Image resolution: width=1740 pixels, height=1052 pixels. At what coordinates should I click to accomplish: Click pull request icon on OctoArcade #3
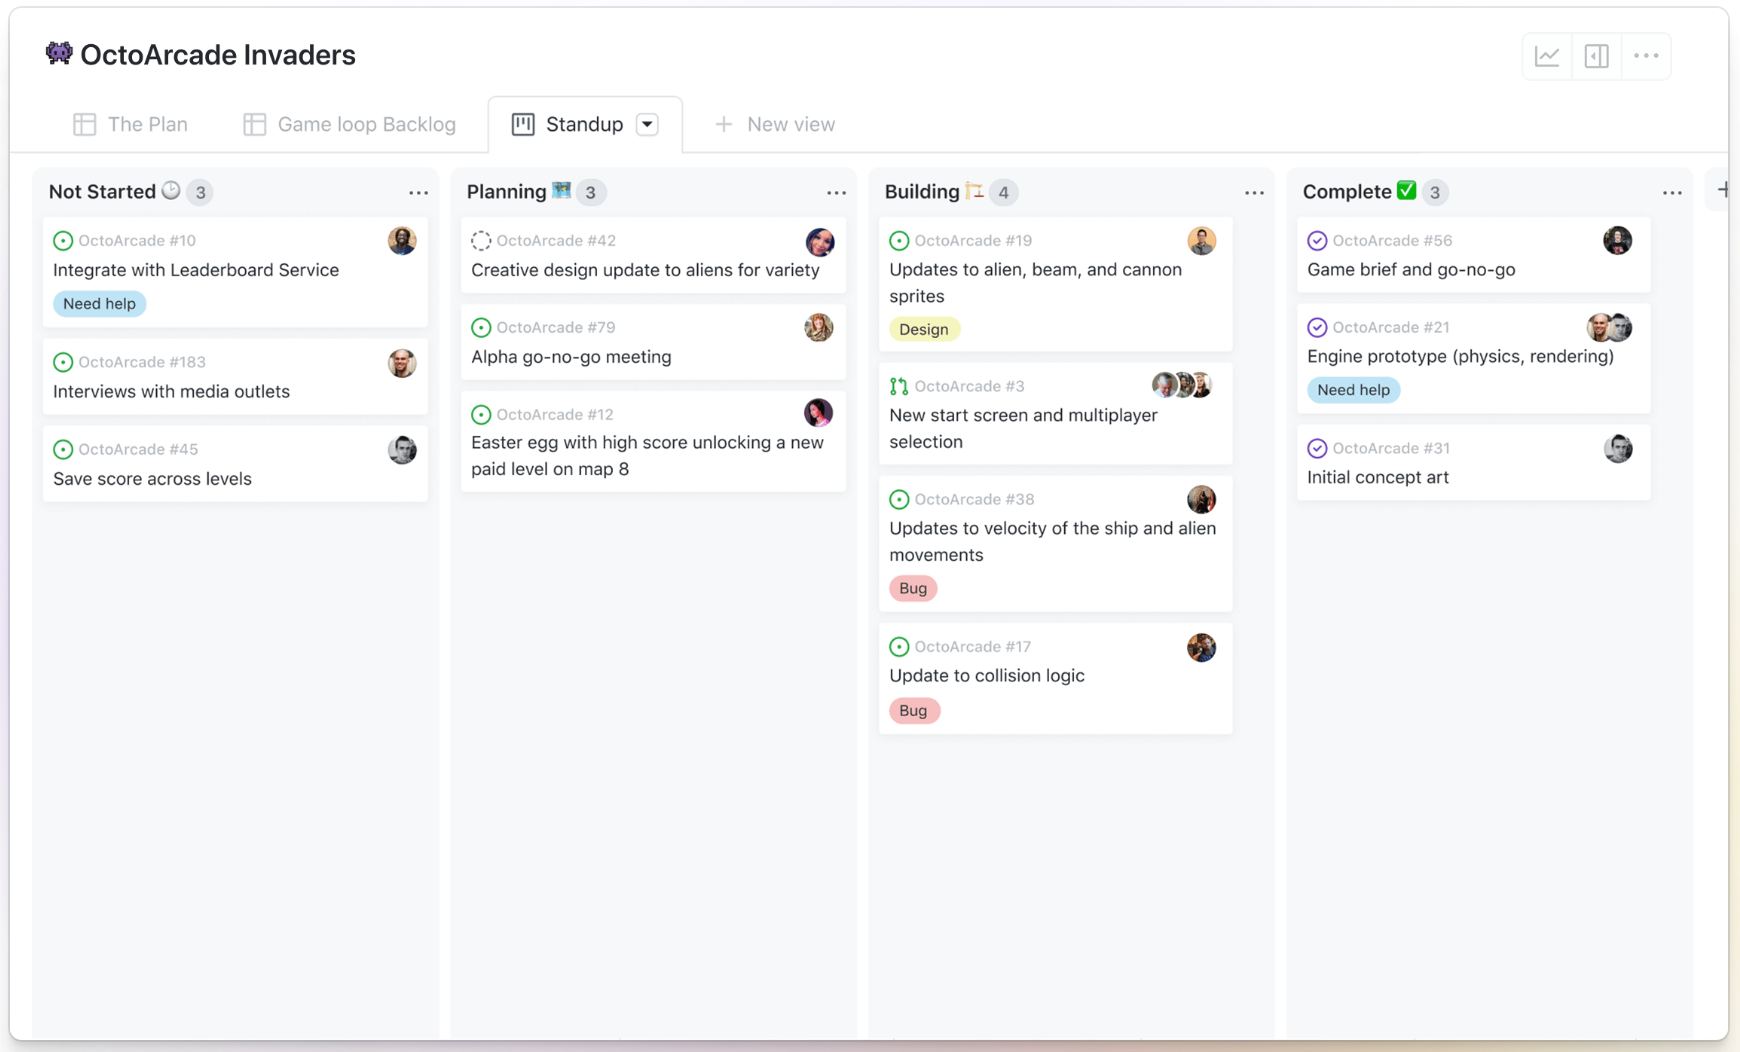(x=899, y=386)
